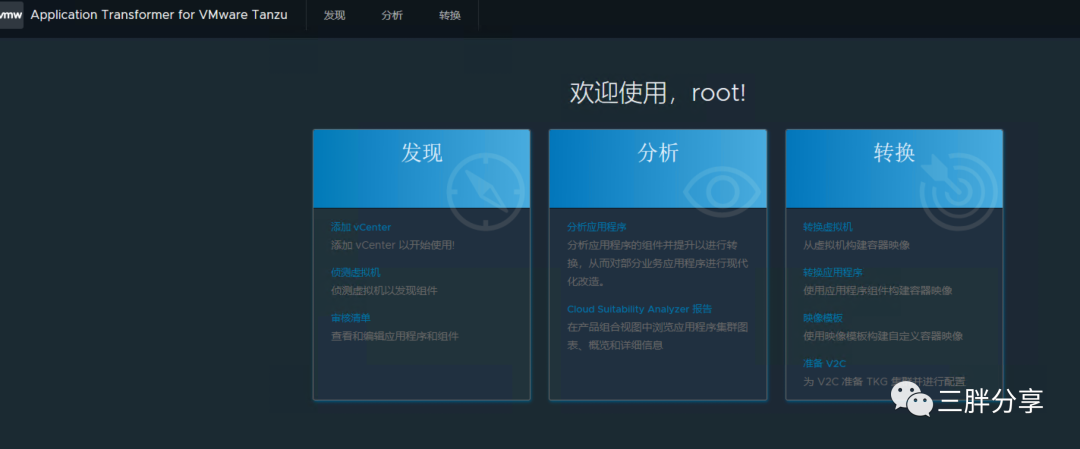Image resolution: width=1080 pixels, height=449 pixels.
Task: Click the text 添加 vCenter 以开始使用!
Action: (x=393, y=244)
